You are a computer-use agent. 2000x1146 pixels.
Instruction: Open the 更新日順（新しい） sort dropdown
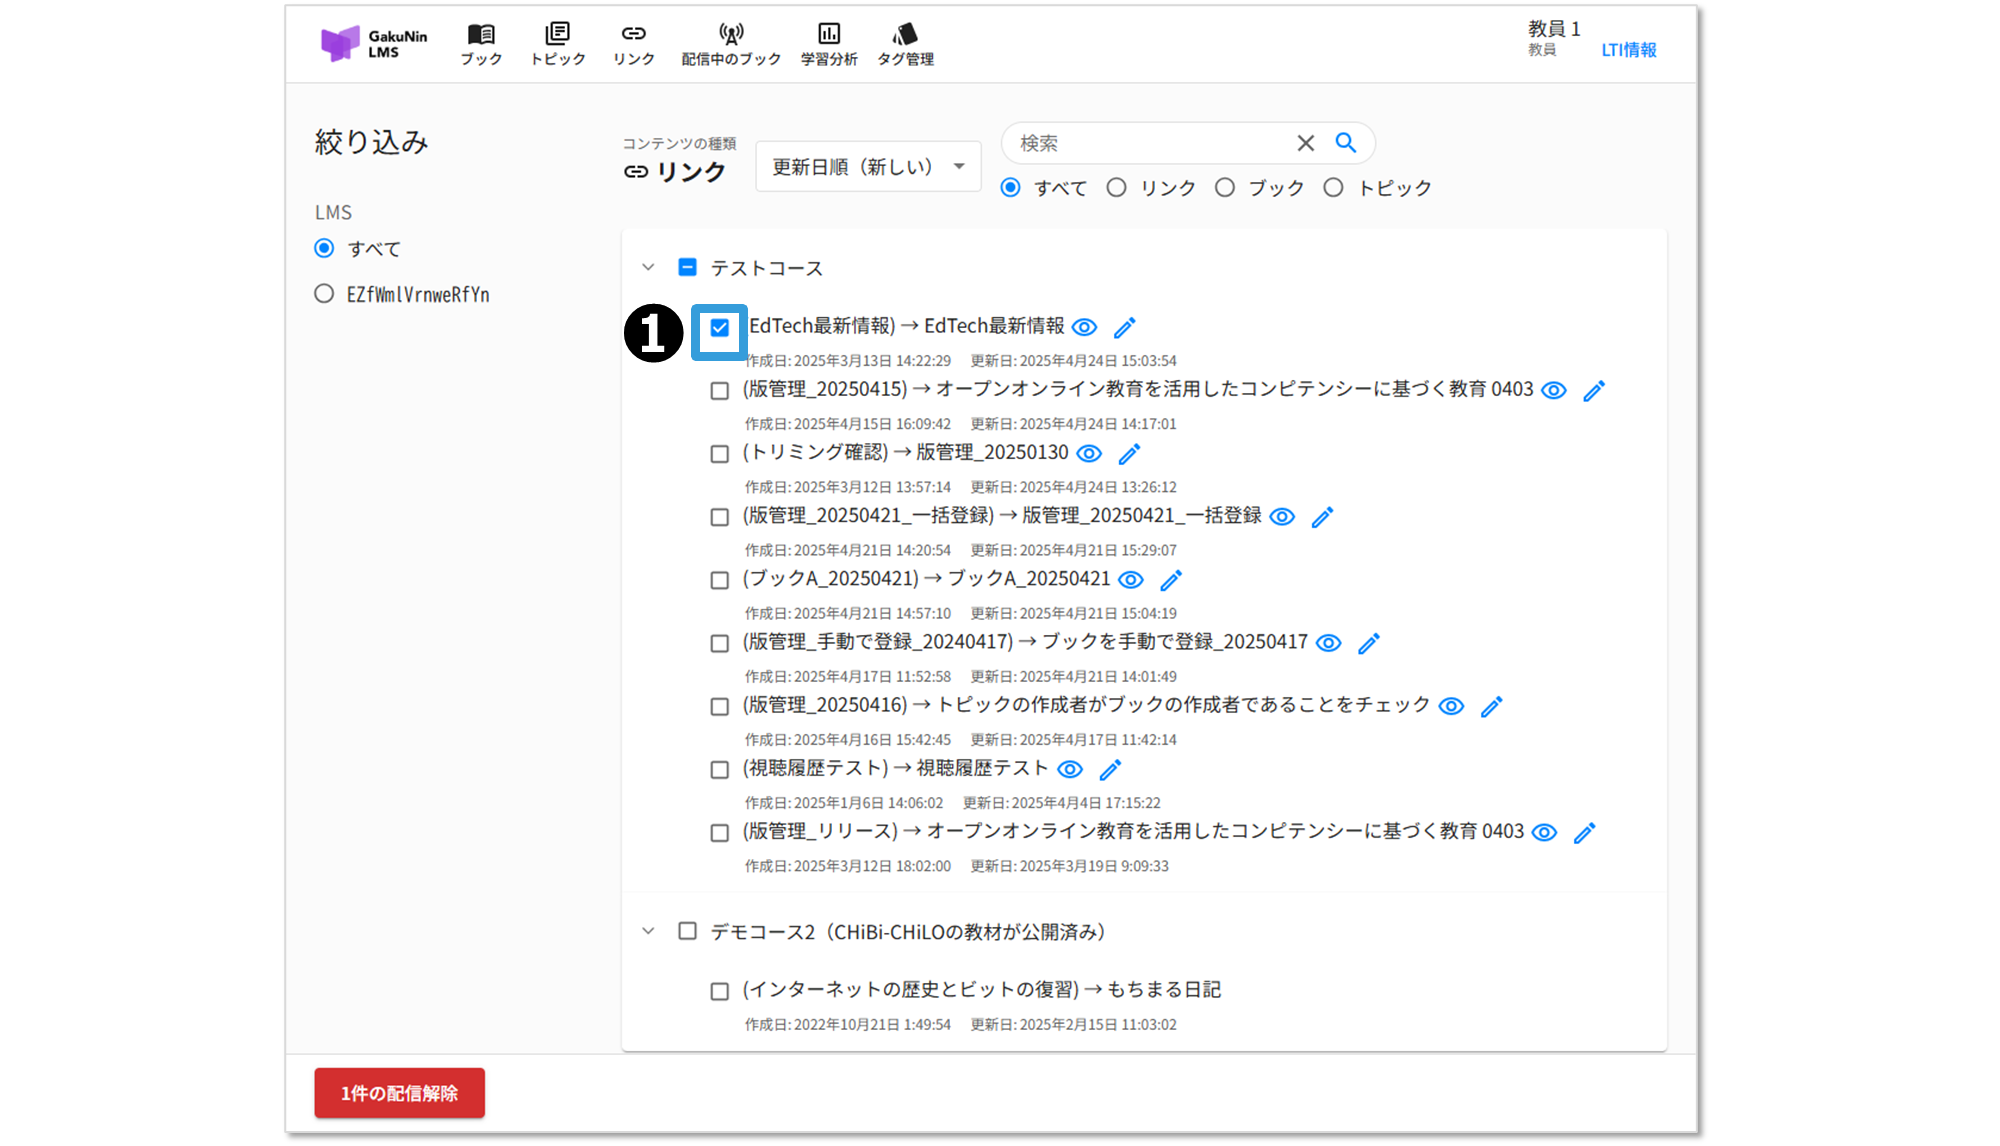click(x=867, y=167)
